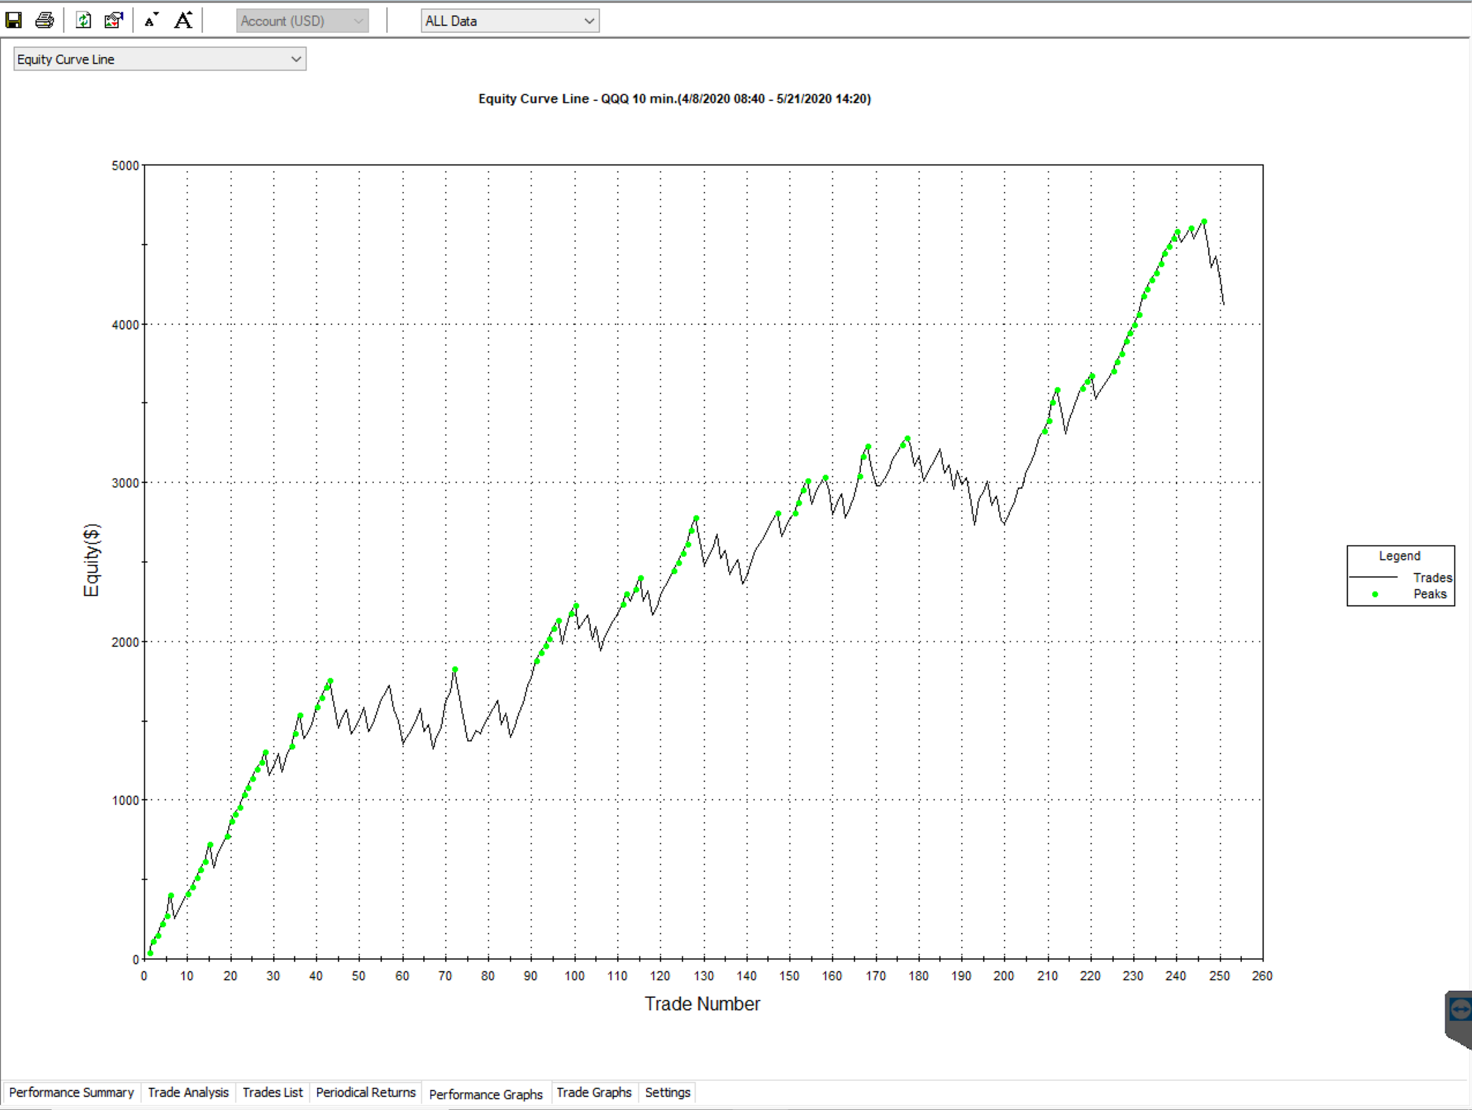Switch to the Performance Summary tab
Image resolution: width=1472 pixels, height=1110 pixels.
(x=71, y=1092)
